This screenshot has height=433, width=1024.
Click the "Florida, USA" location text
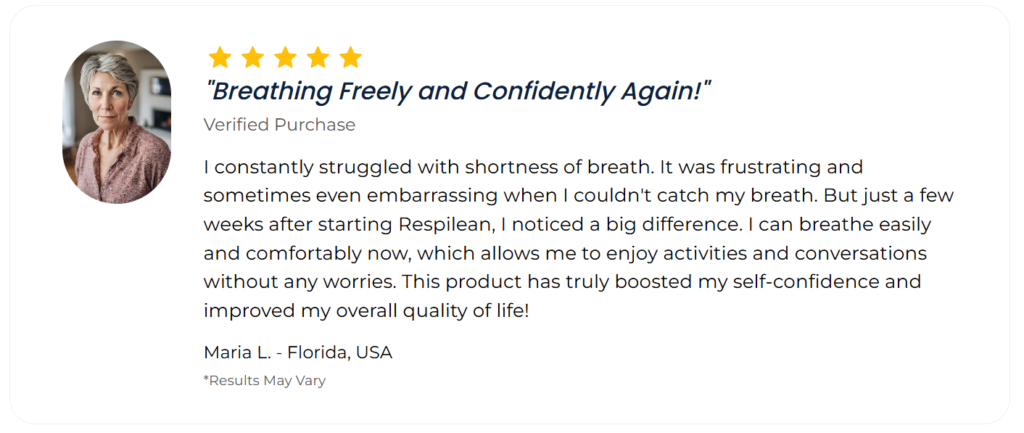[340, 353]
